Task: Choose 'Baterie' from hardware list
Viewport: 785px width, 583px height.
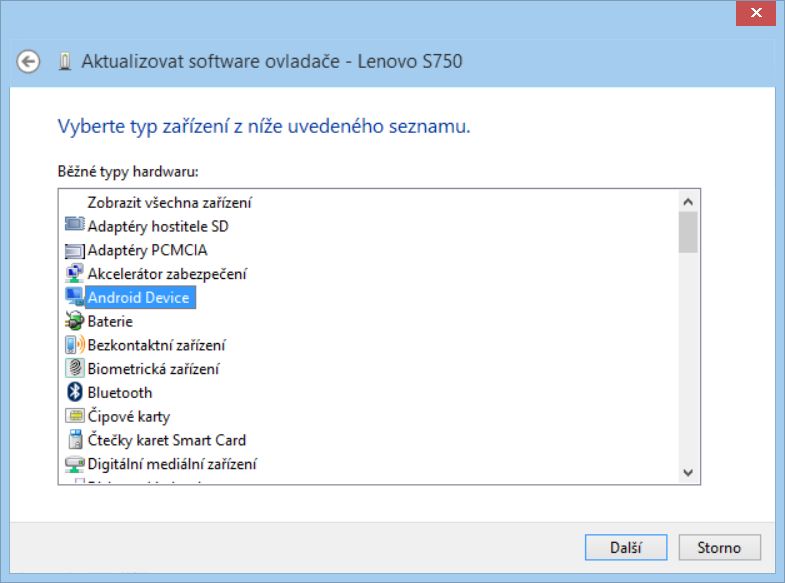Action: (110, 321)
